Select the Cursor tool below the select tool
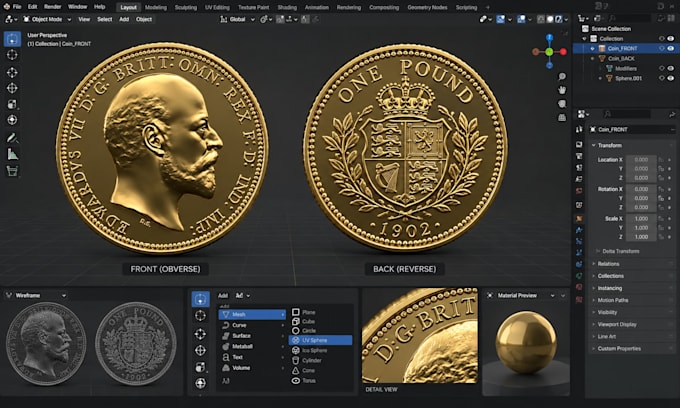The height and width of the screenshot is (408, 680). pos(12,55)
